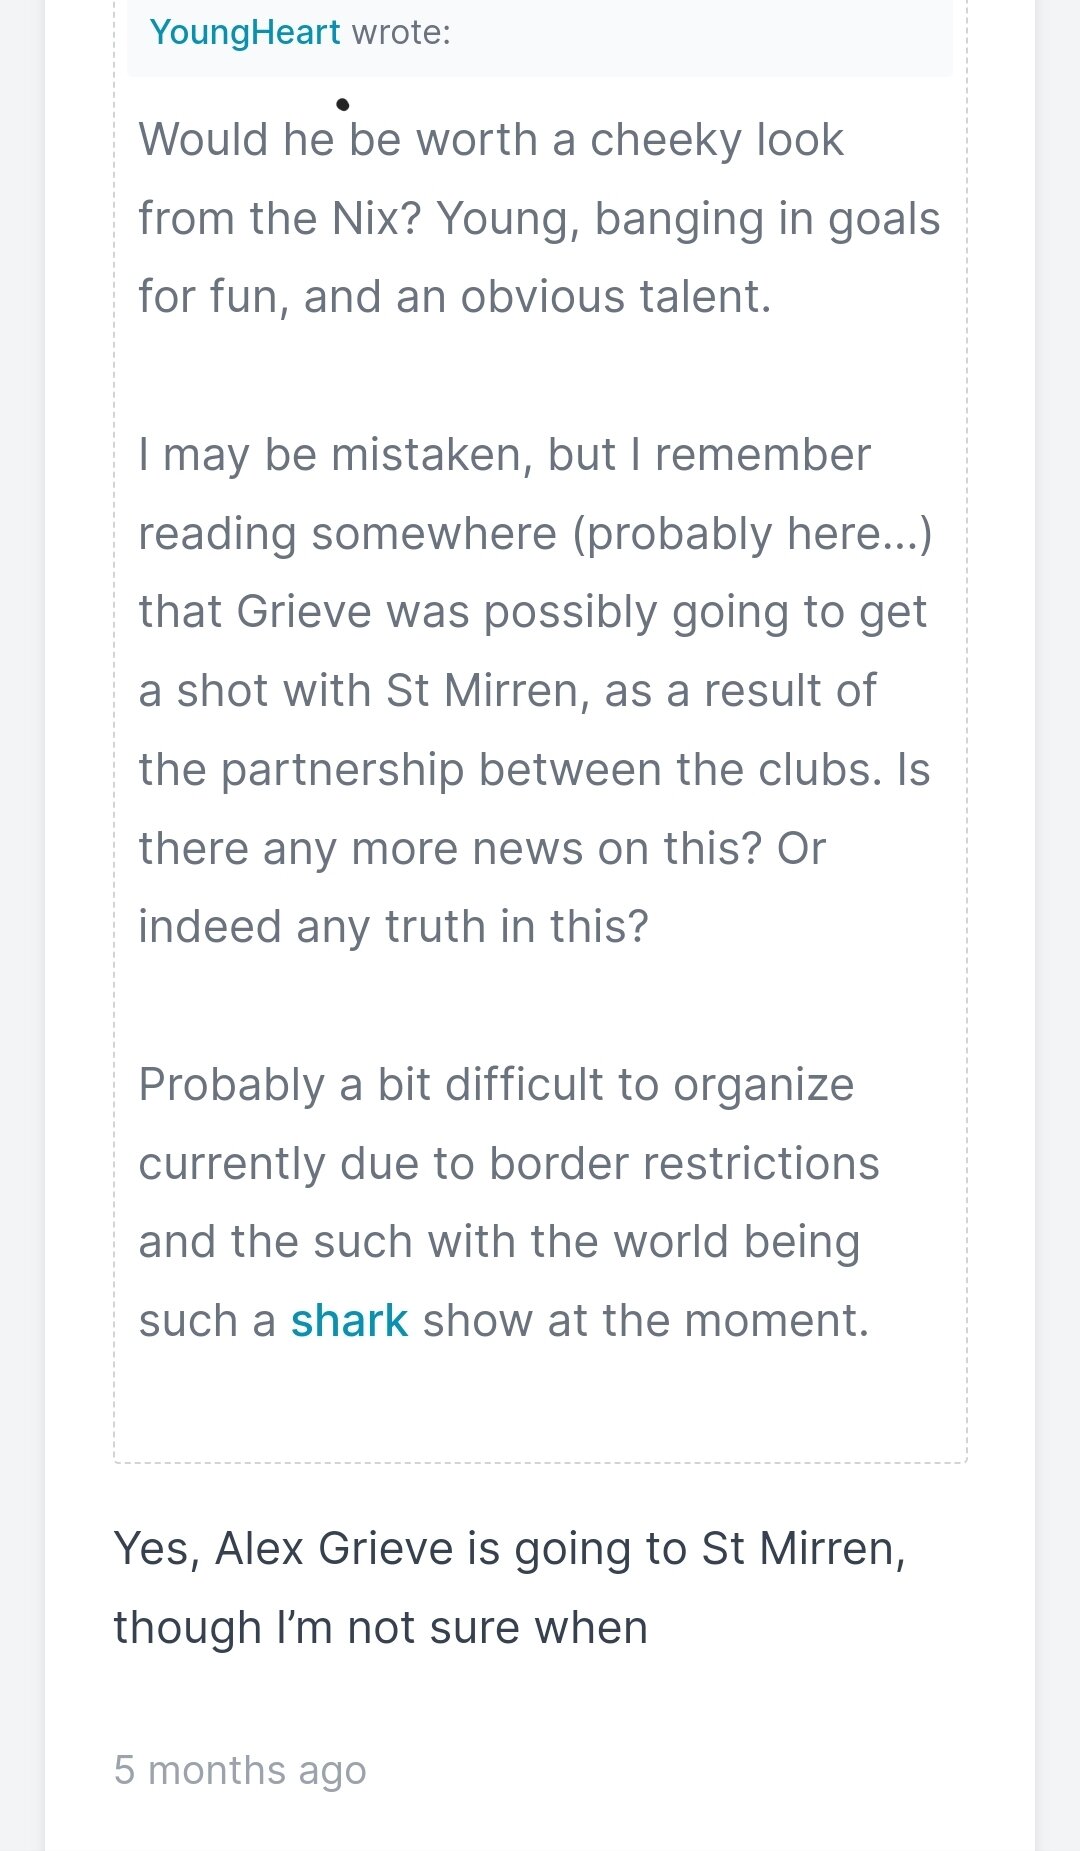Click the line "a shot with St Mirren, as a result of"

tap(507, 691)
